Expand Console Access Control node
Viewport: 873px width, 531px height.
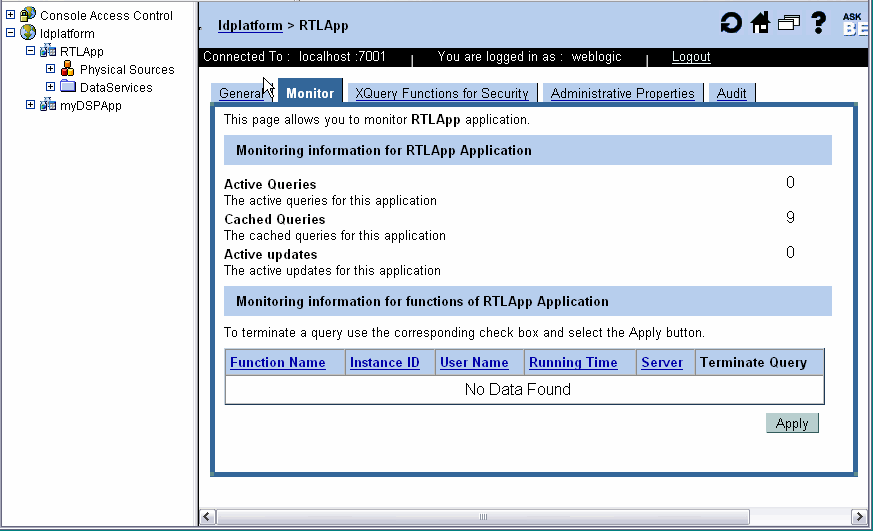coord(11,15)
